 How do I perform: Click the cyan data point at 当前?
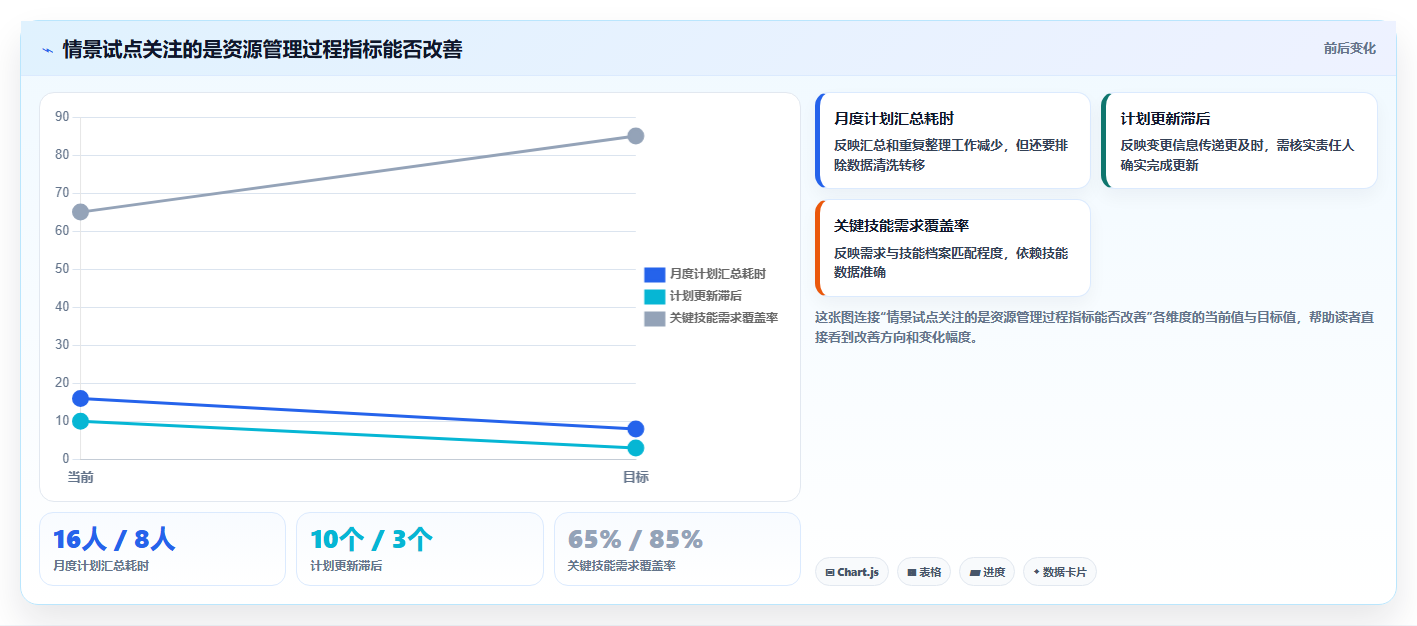pyautogui.click(x=81, y=421)
